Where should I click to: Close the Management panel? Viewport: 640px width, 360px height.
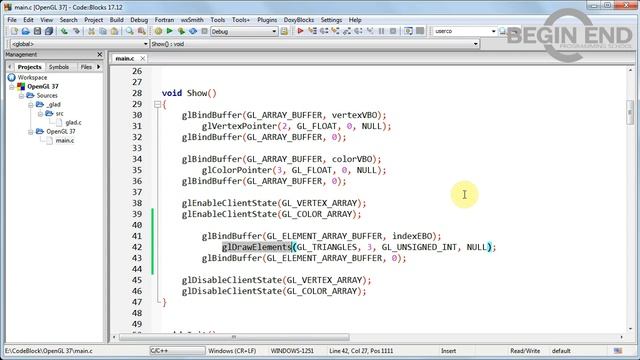(x=100, y=54)
